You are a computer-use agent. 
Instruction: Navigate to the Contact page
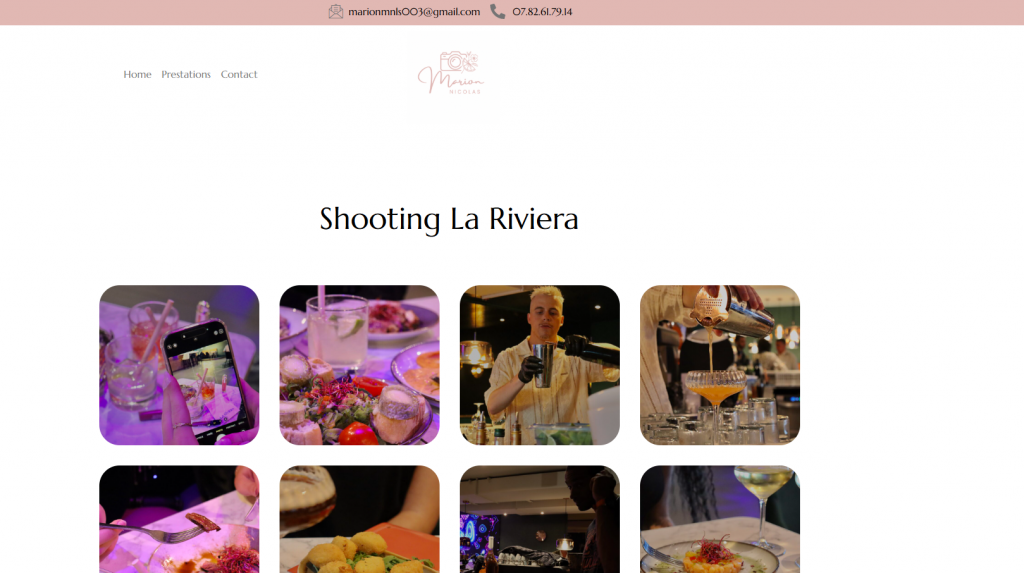click(239, 75)
